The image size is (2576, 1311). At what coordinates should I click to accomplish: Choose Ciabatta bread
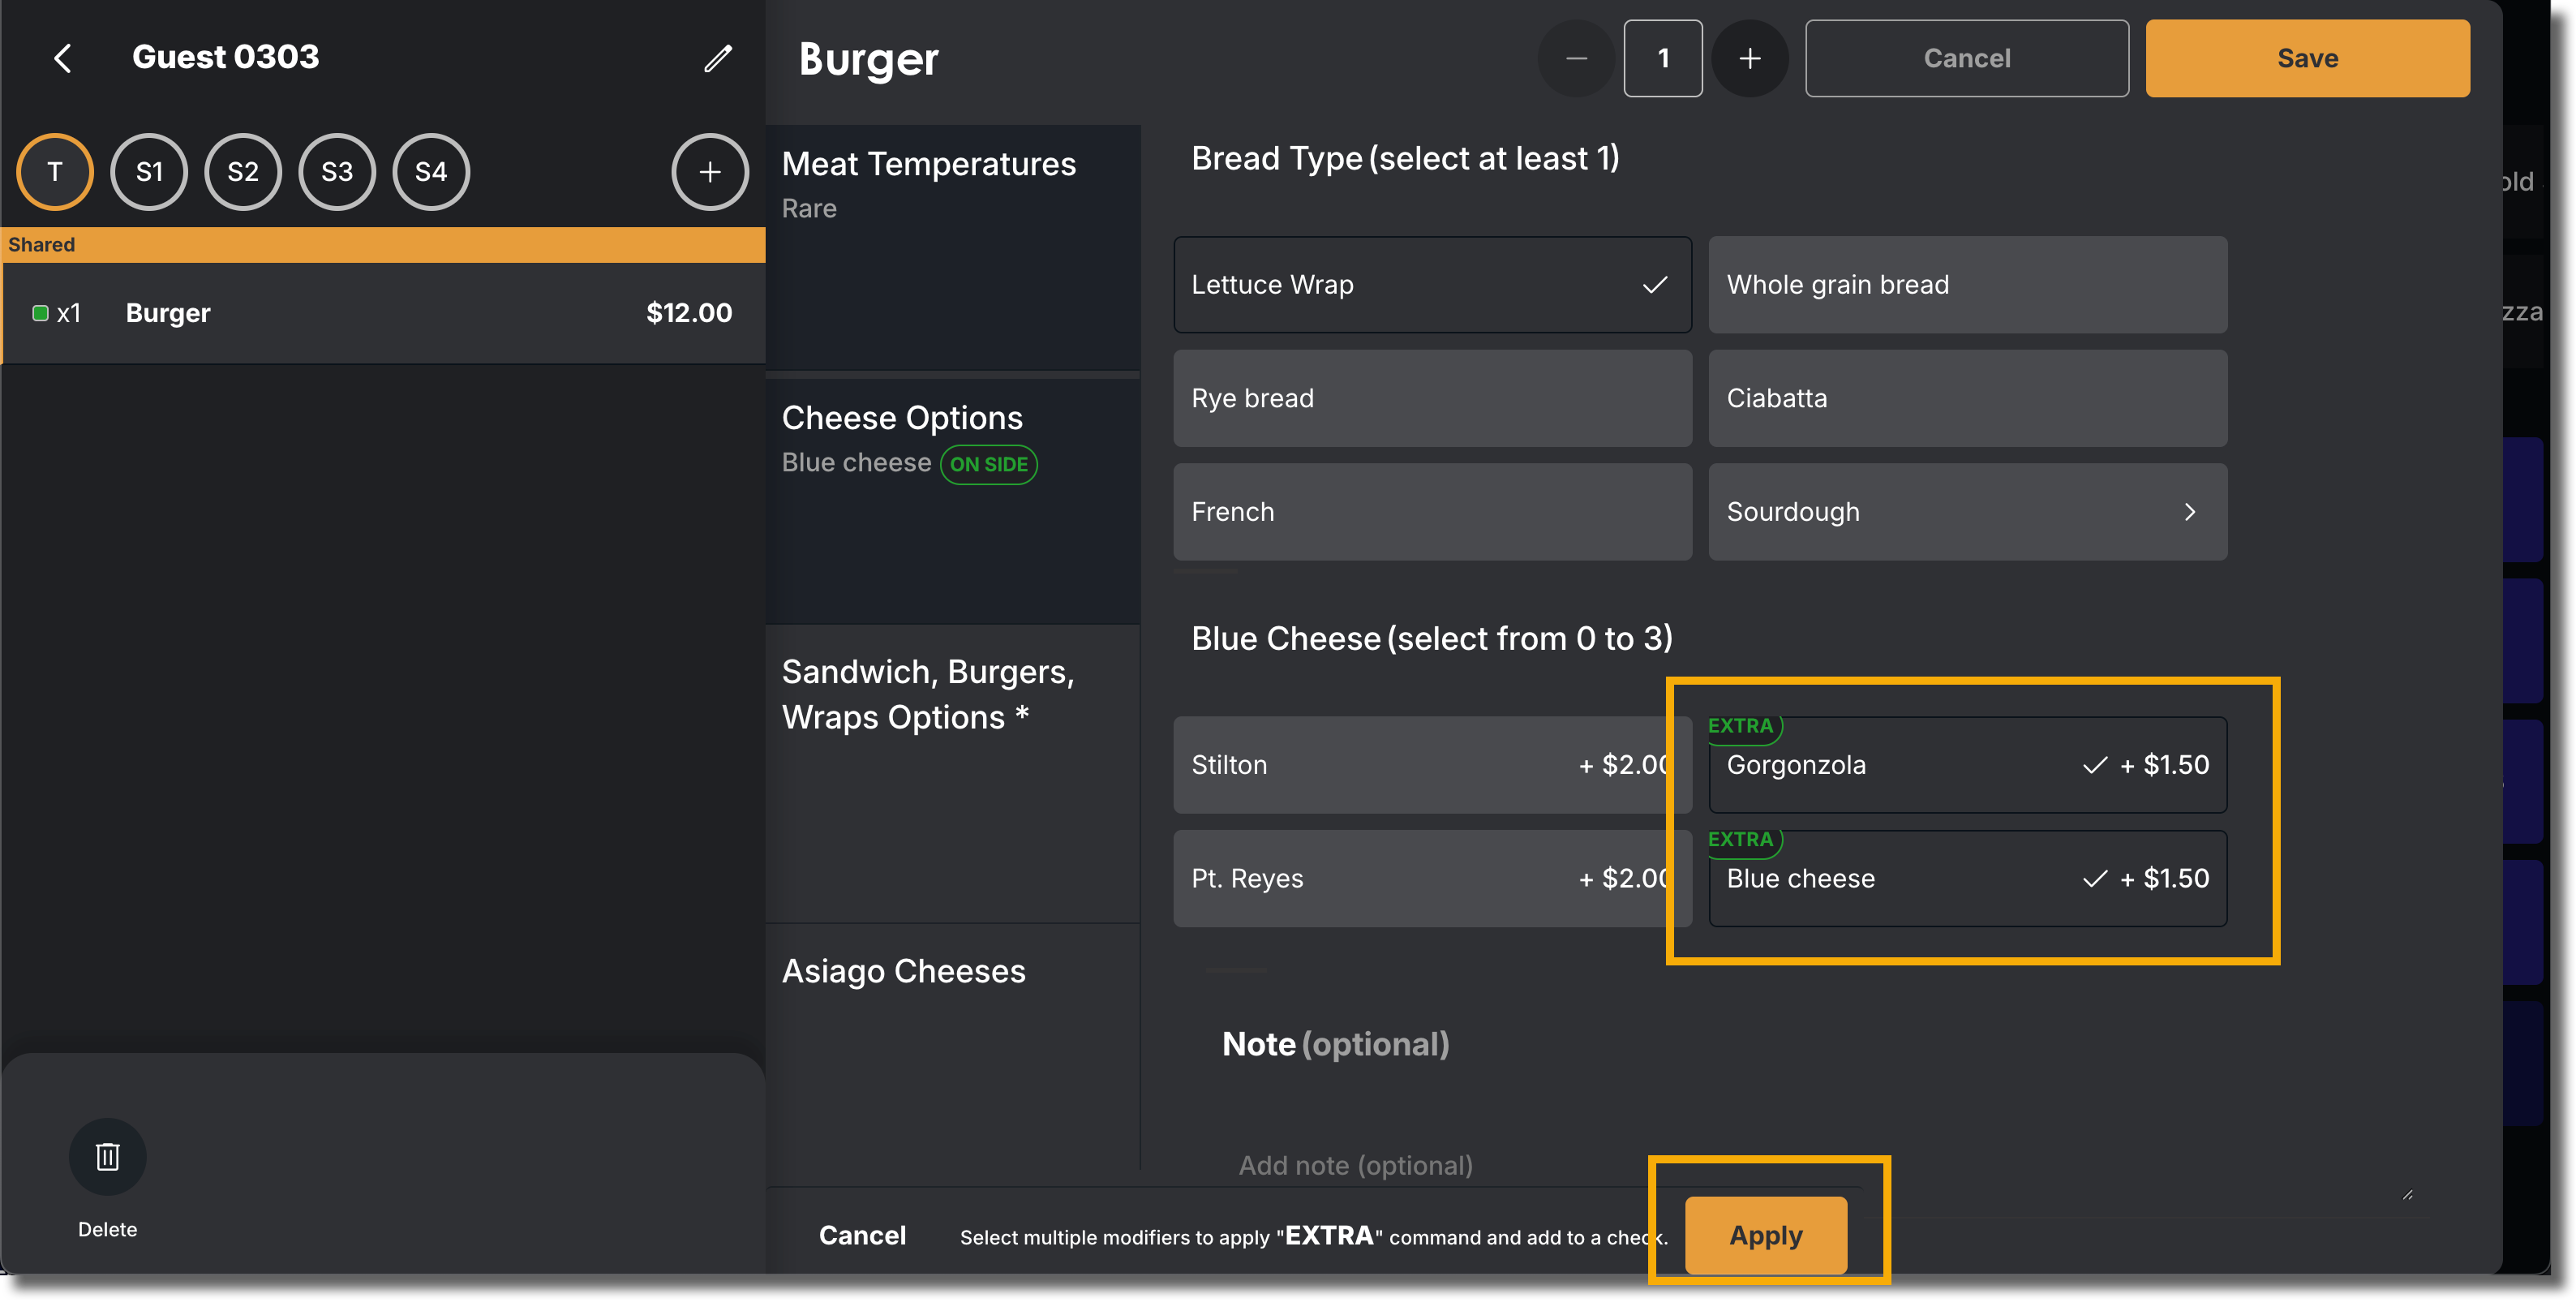1967,398
